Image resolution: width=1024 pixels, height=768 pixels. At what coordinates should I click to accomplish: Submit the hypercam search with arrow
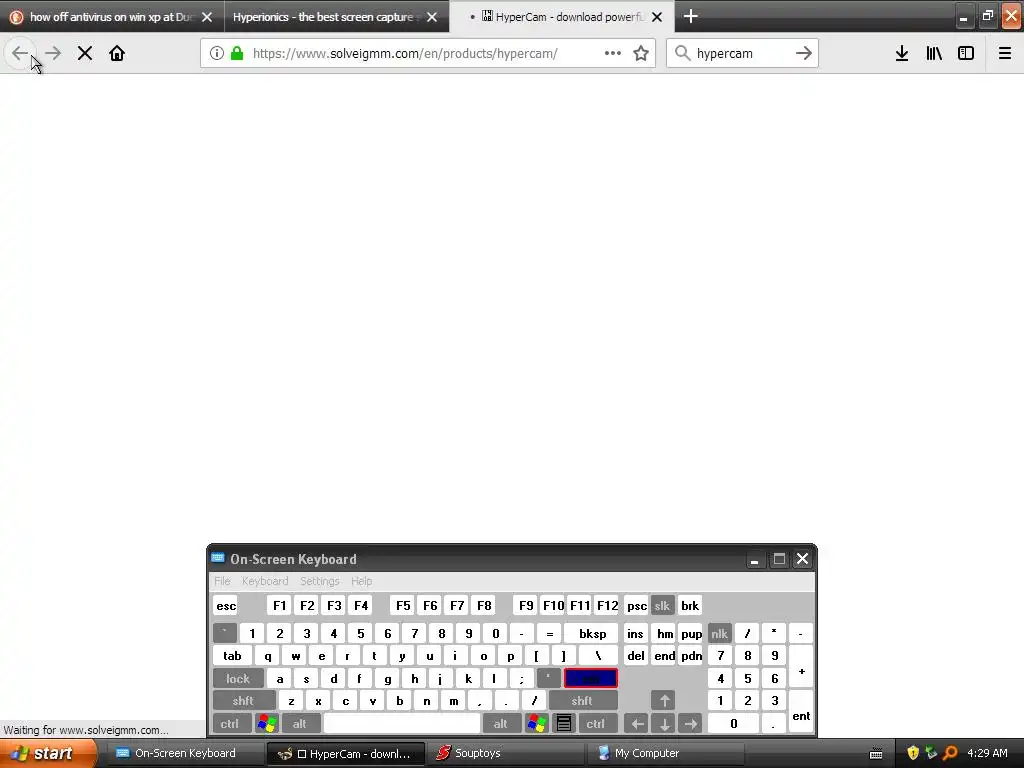point(804,54)
